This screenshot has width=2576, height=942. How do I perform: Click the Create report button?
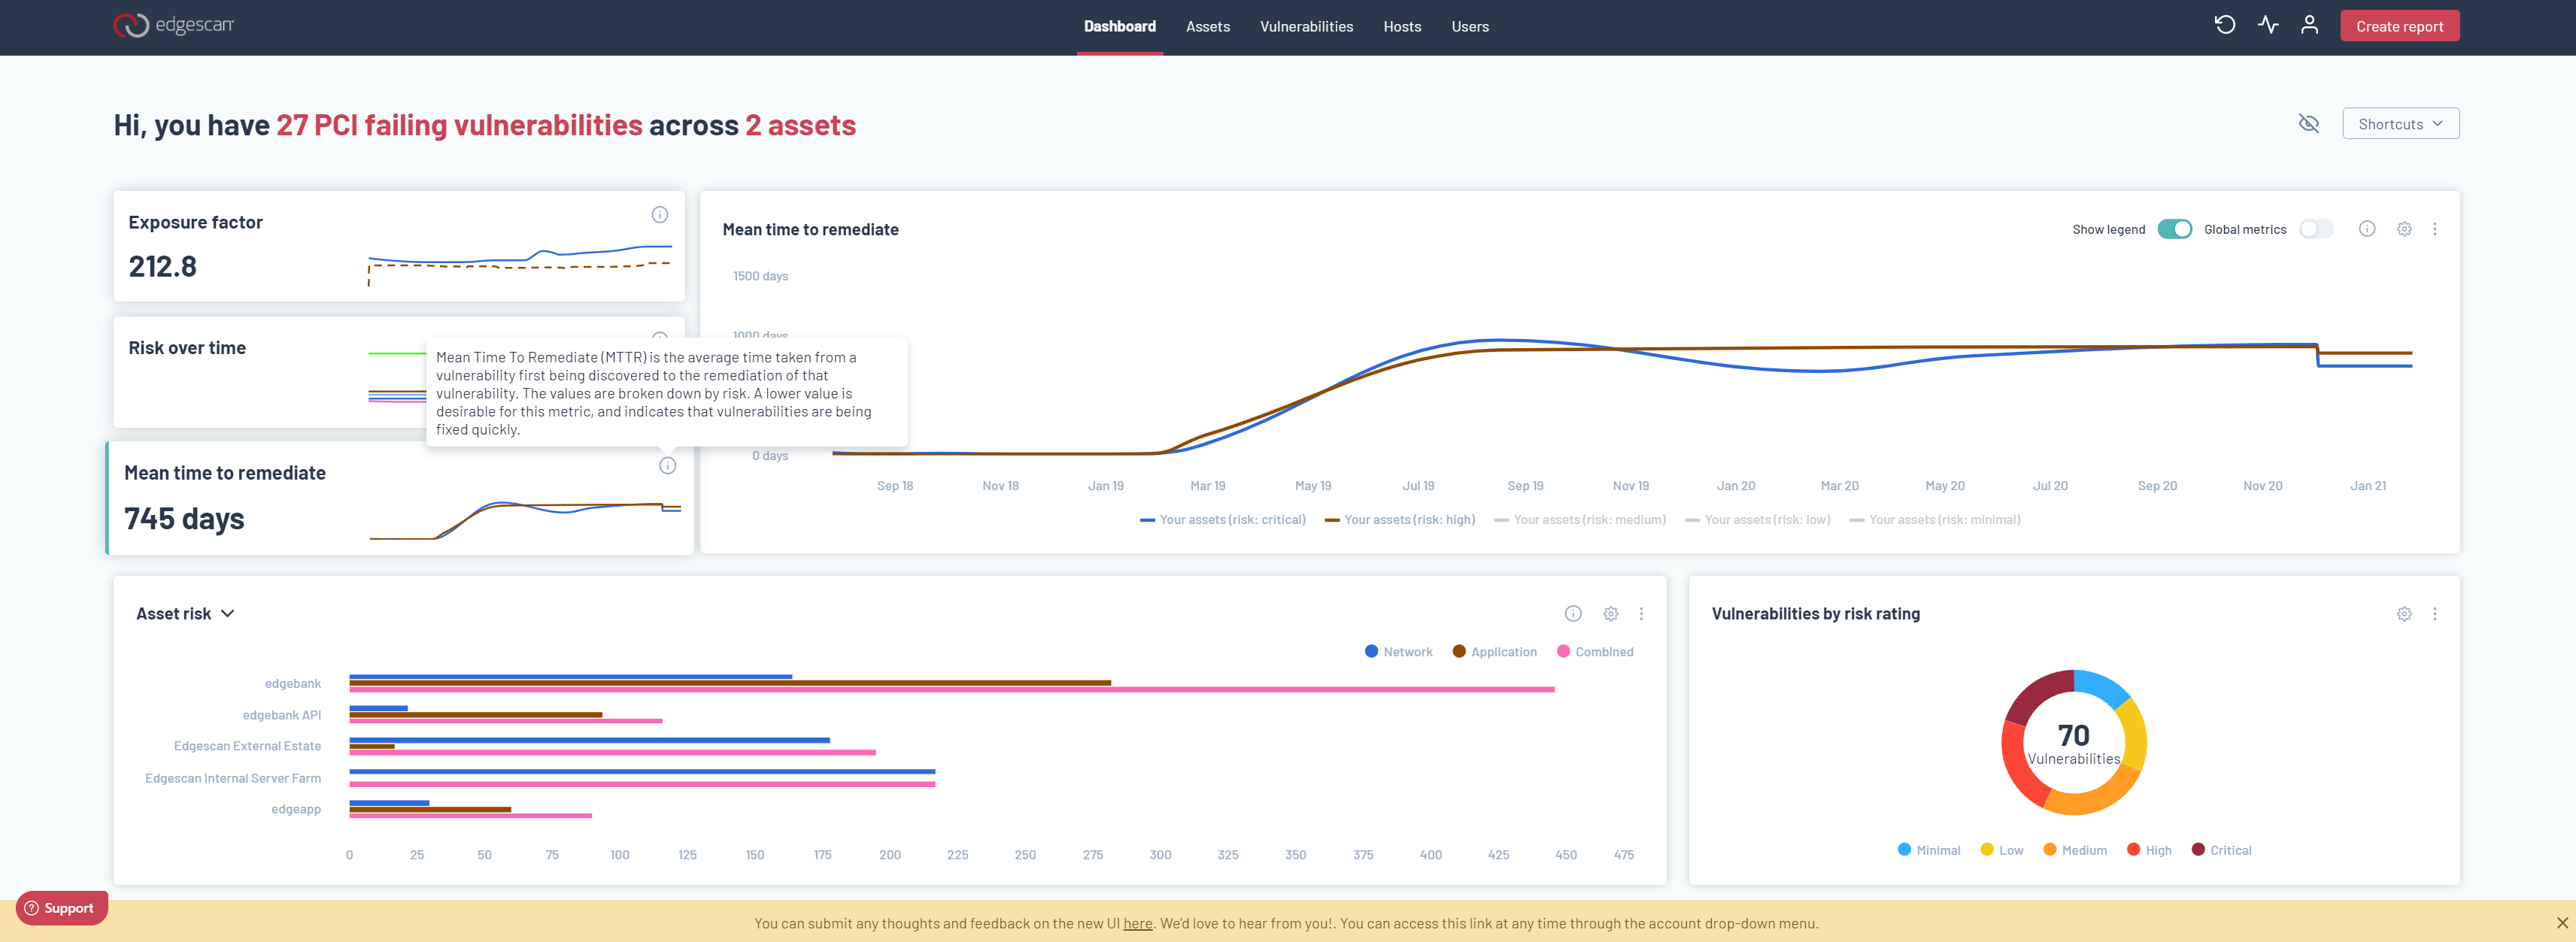tap(2399, 27)
